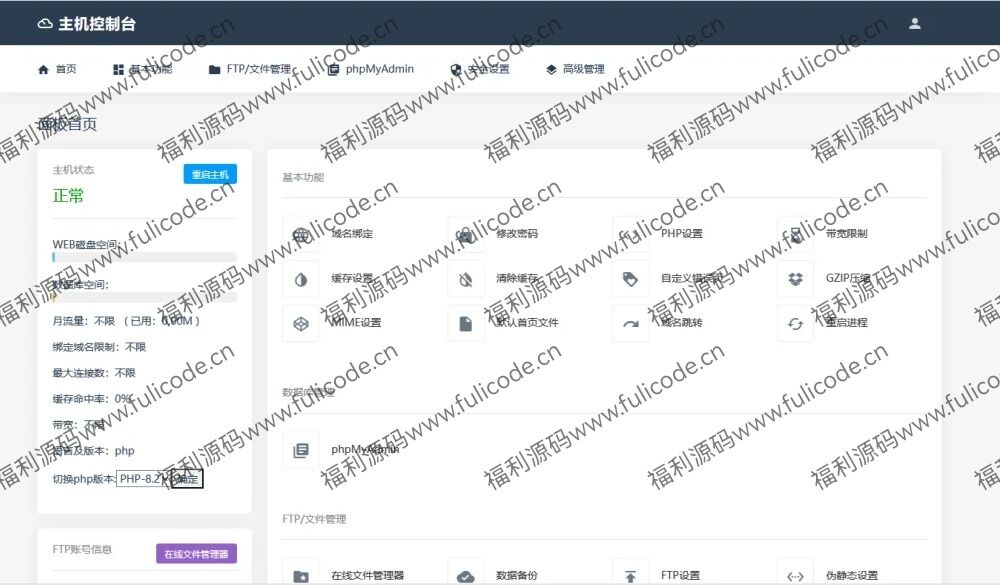
Task: Click the 重启进程 refresh icon
Action: (795, 324)
